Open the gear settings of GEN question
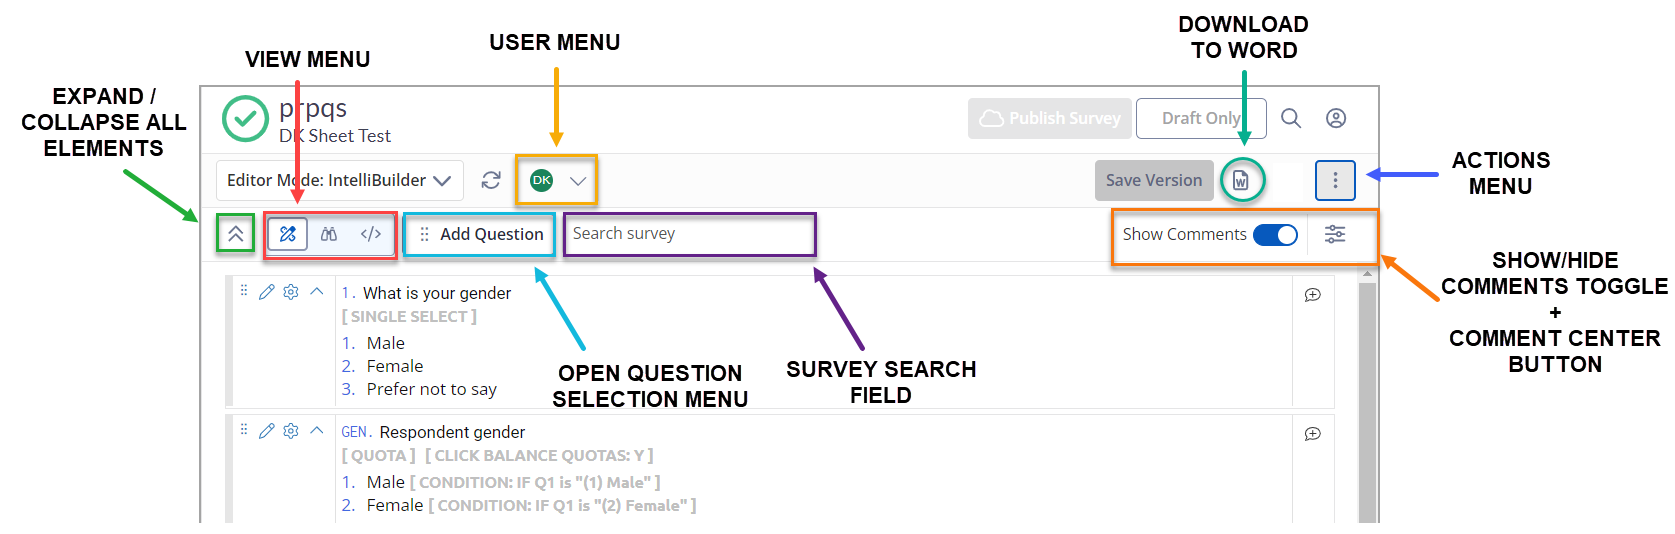1675x534 pixels. pyautogui.click(x=291, y=431)
